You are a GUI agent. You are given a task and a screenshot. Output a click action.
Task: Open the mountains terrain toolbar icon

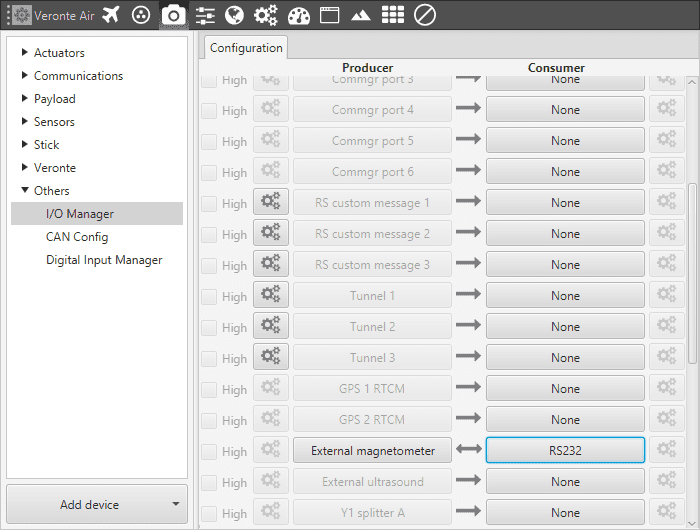tap(361, 16)
